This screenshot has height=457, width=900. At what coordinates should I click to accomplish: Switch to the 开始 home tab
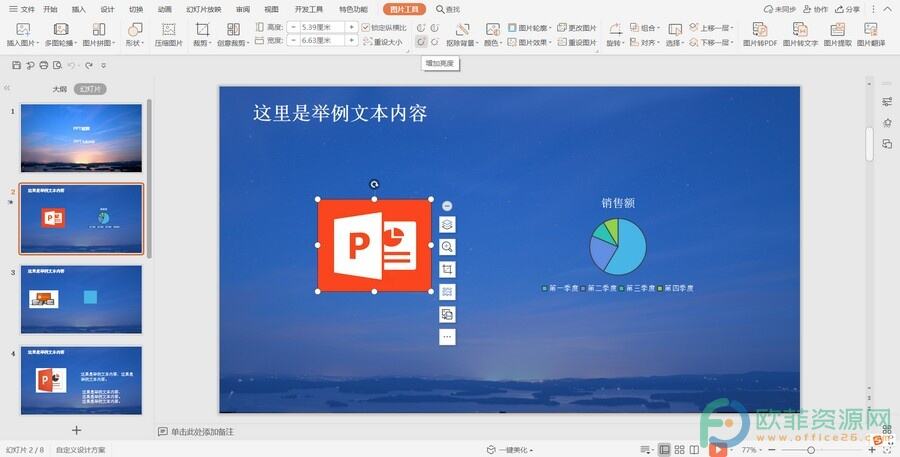tap(51, 9)
